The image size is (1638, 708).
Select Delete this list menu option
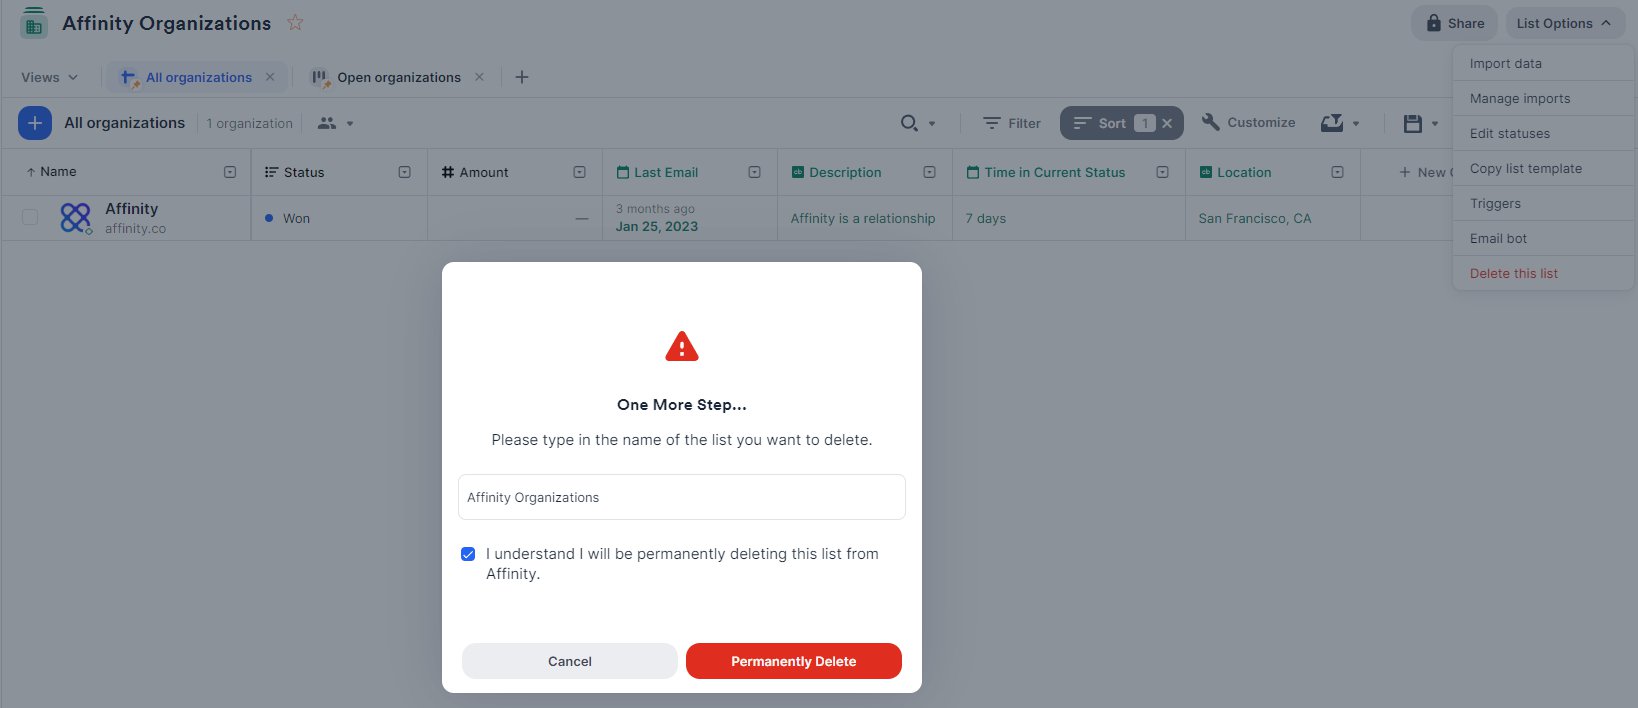tap(1513, 273)
